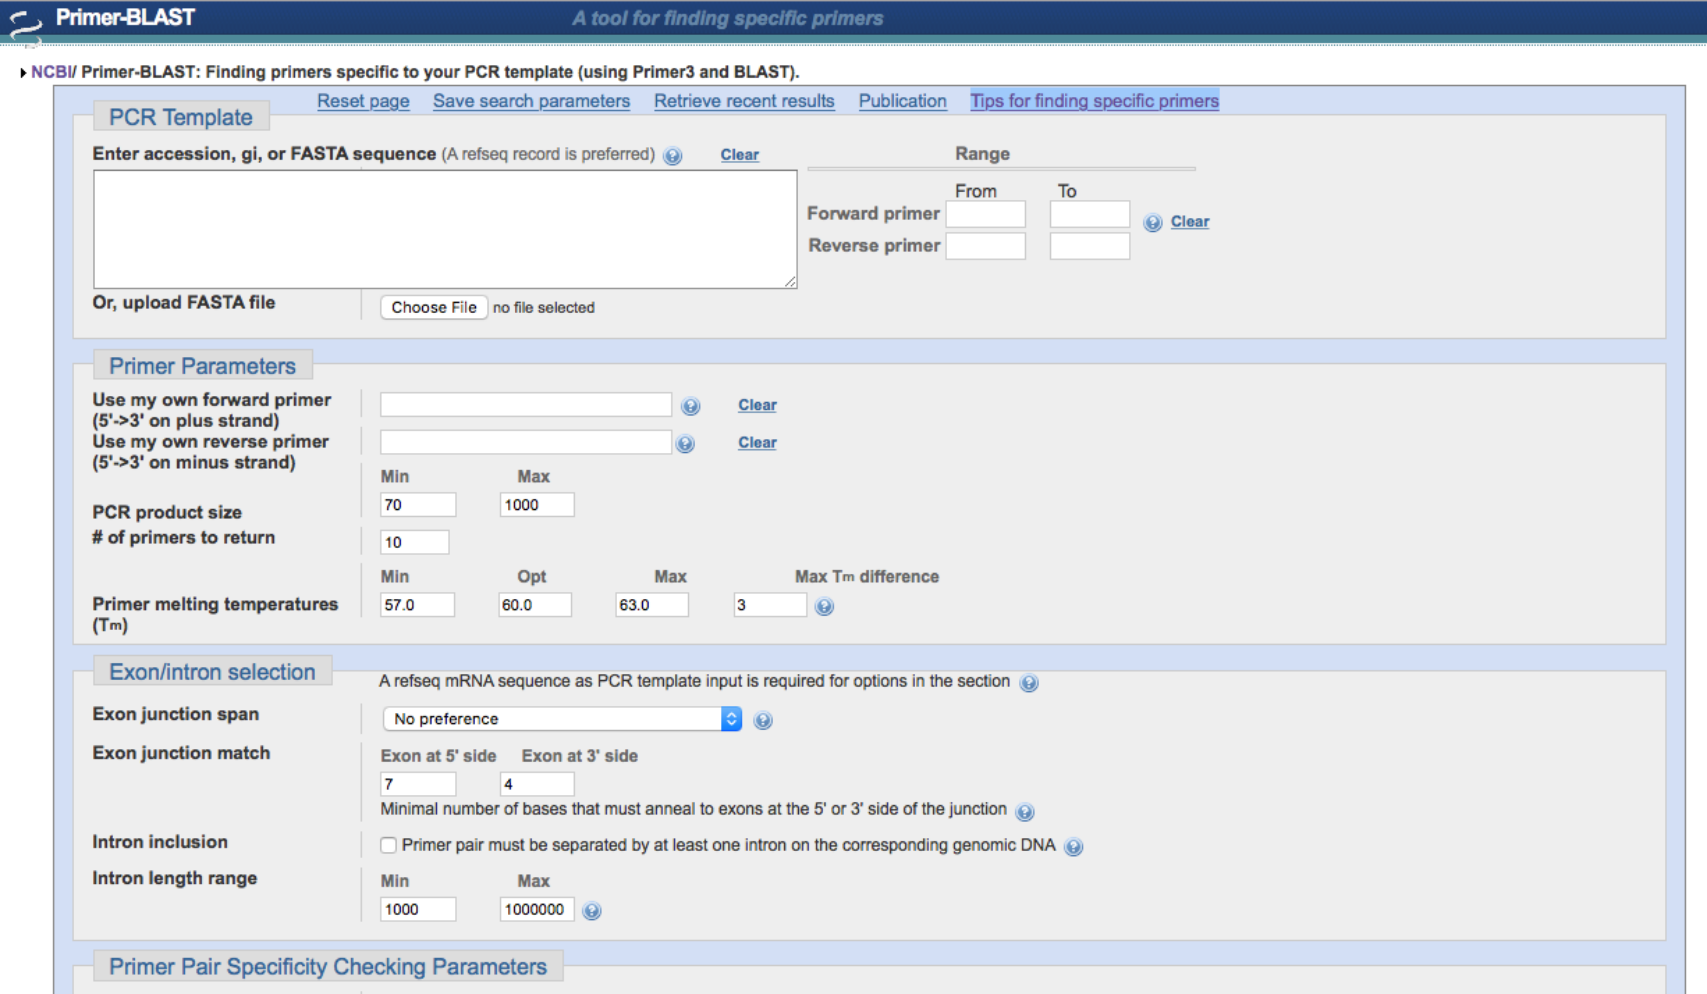The width and height of the screenshot is (1707, 994).
Task: Click melting temperature Max field 63.0
Action: click(x=652, y=605)
